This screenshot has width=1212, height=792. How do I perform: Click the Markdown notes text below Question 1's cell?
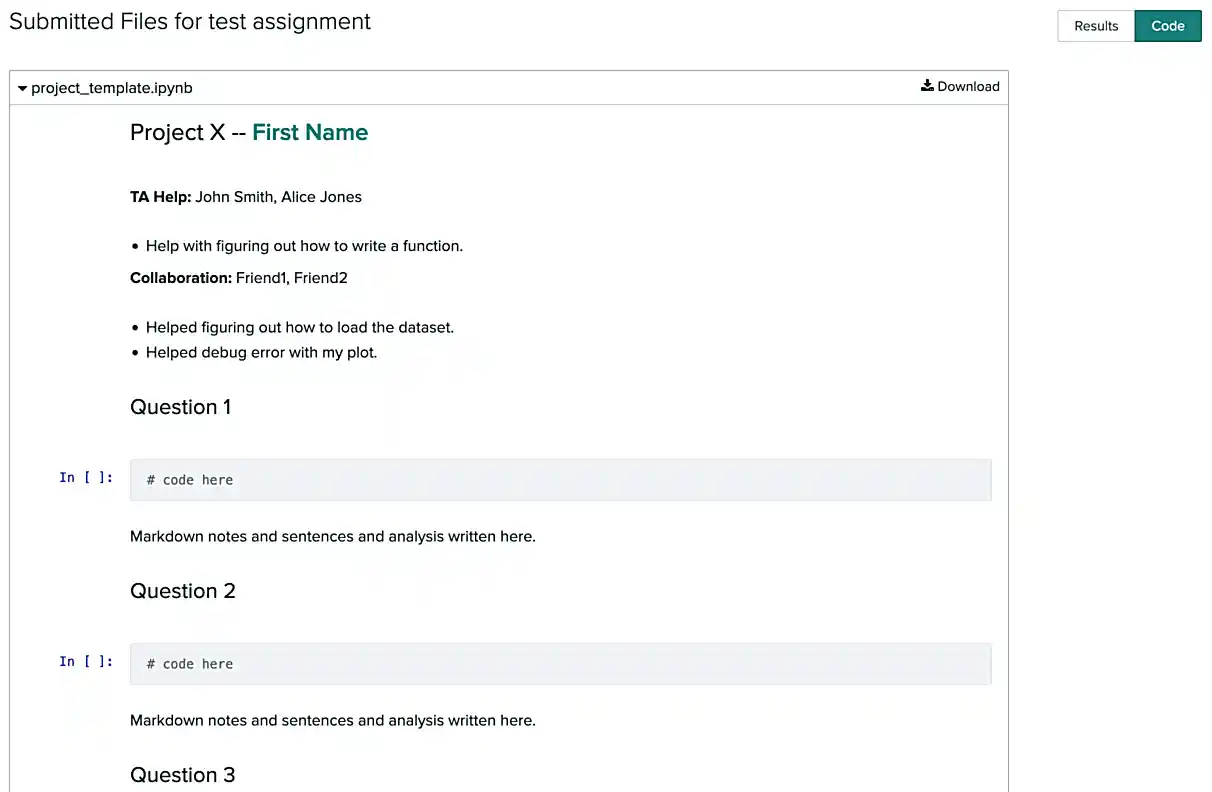point(333,537)
